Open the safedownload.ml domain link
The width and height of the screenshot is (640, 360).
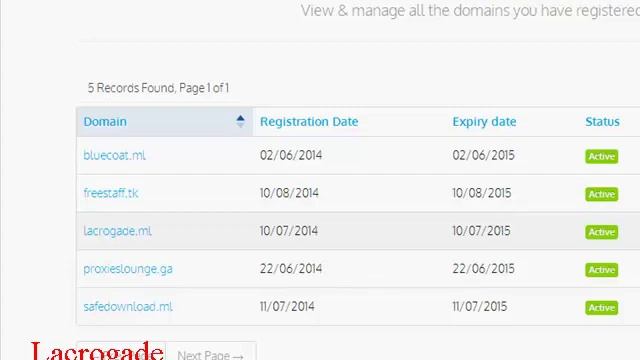point(128,307)
